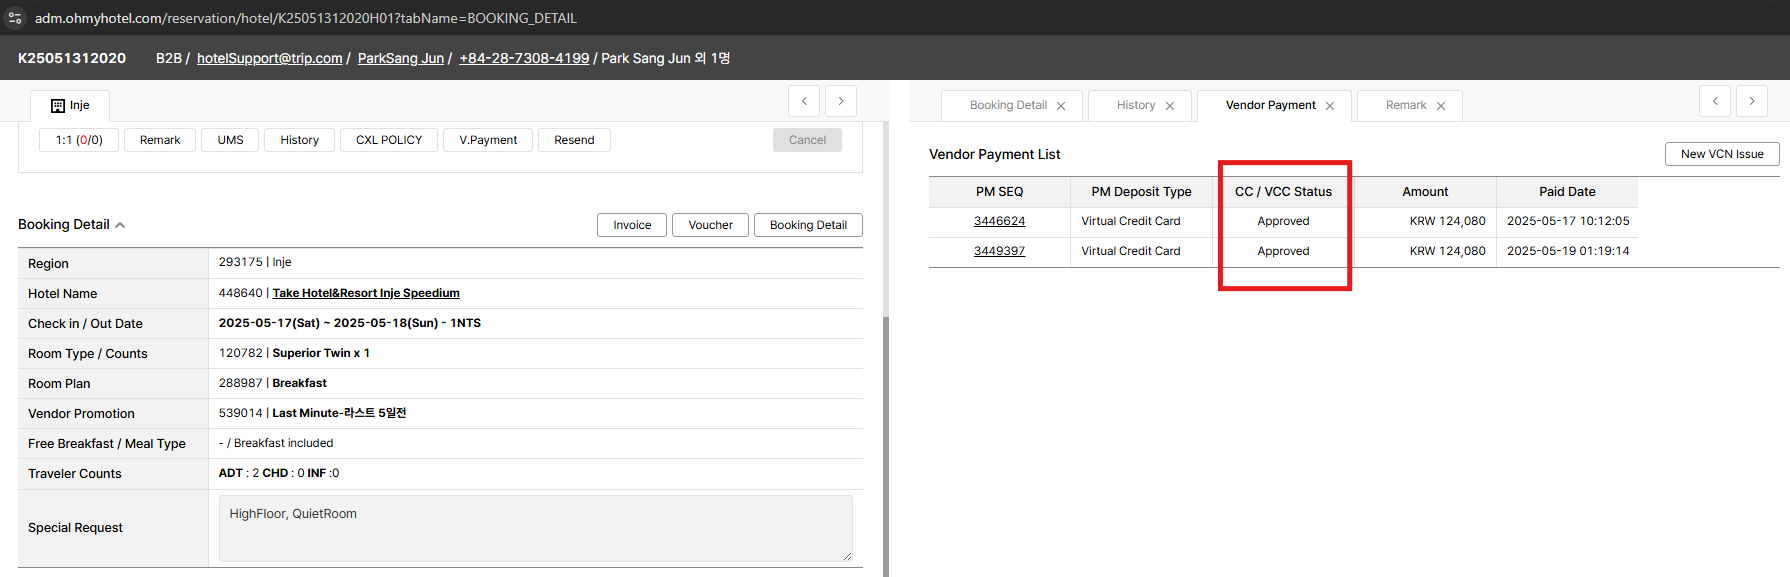Go to next tab in right panel
This screenshot has height=577, width=1790.
pyautogui.click(x=1752, y=101)
